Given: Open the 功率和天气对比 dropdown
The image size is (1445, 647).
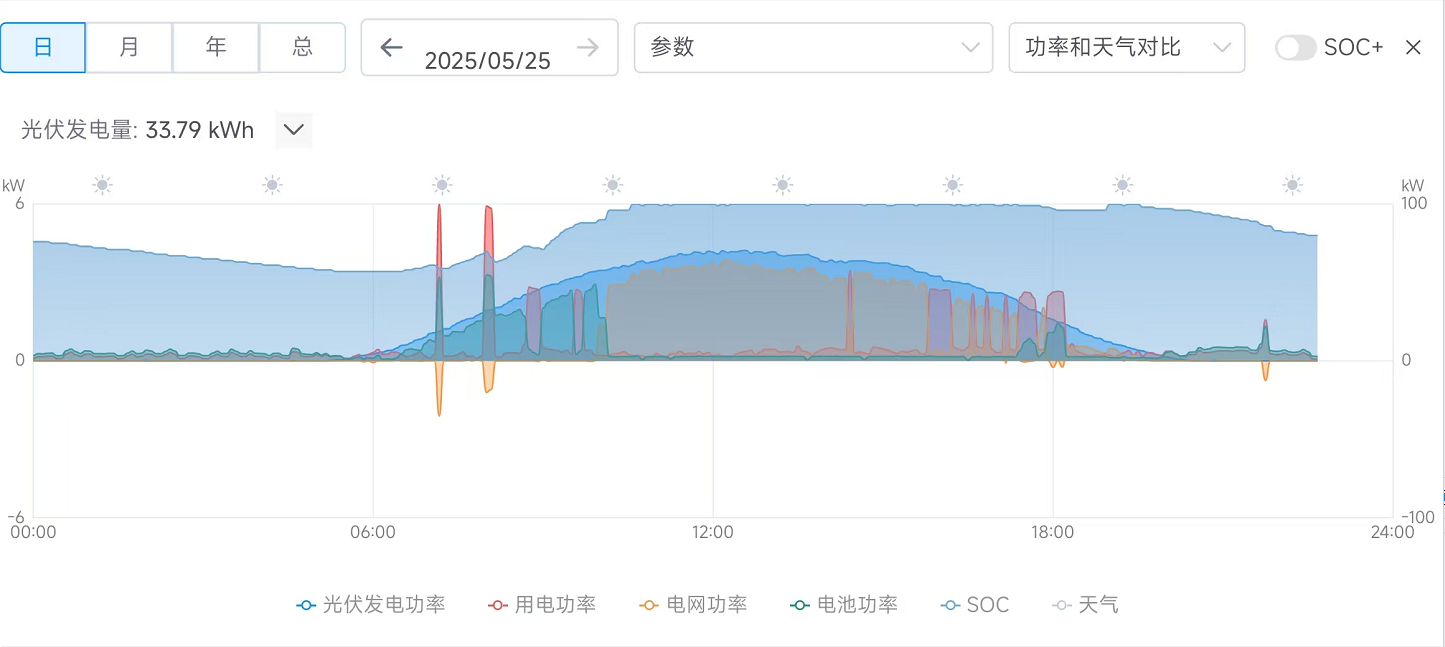Looking at the screenshot, I should pyautogui.click(x=1126, y=47).
